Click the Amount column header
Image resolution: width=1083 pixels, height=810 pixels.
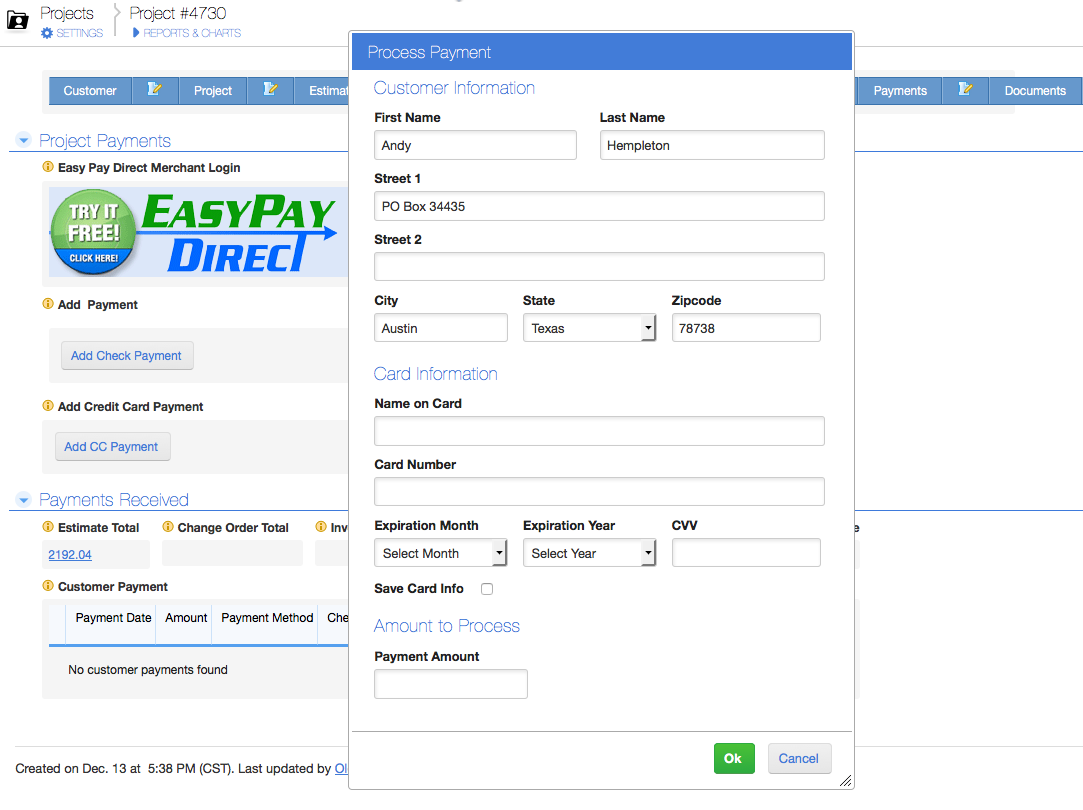click(186, 618)
